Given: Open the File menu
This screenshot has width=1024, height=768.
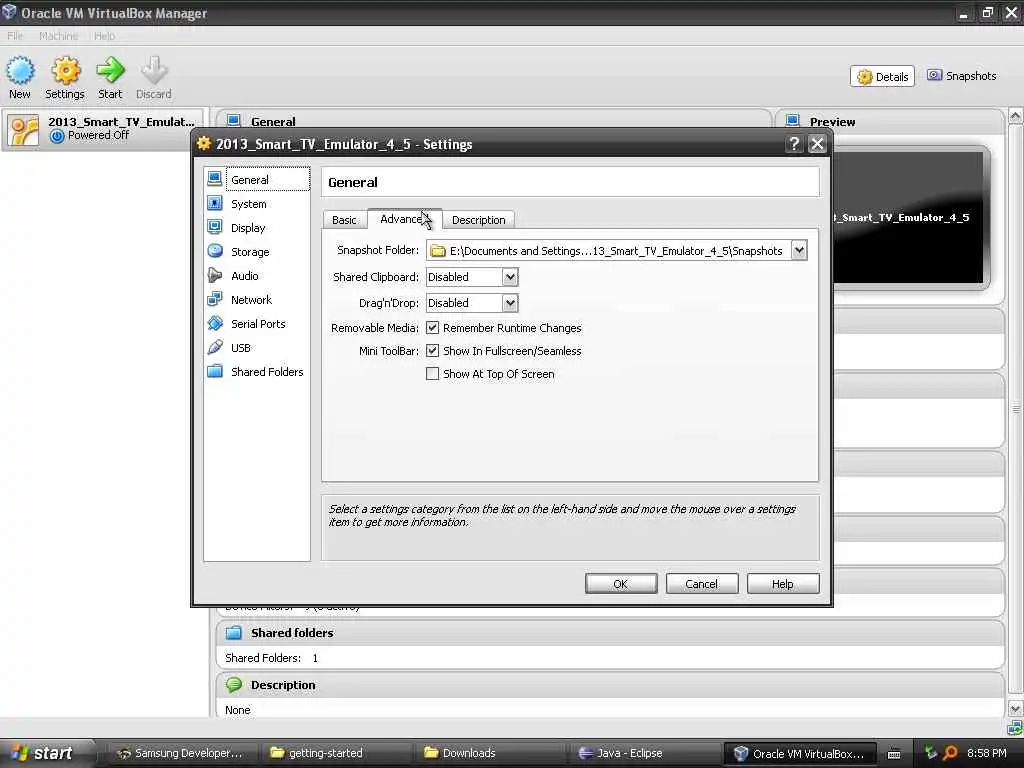Looking at the screenshot, I should 15,36.
